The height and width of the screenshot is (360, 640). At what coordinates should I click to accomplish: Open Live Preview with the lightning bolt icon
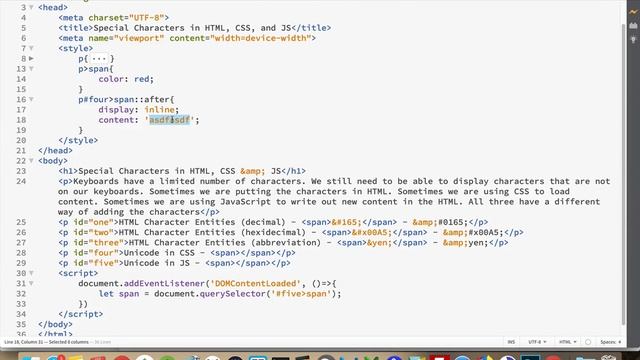click(x=633, y=12)
